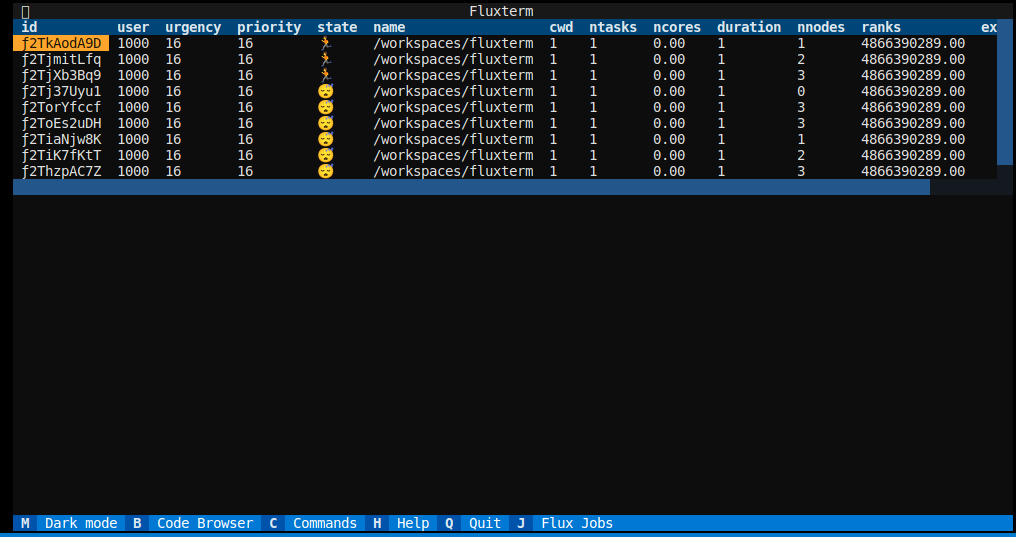The width and height of the screenshot is (1016, 537).
Task: Open Flux Jobs from footer bar
Action: [x=565, y=523]
